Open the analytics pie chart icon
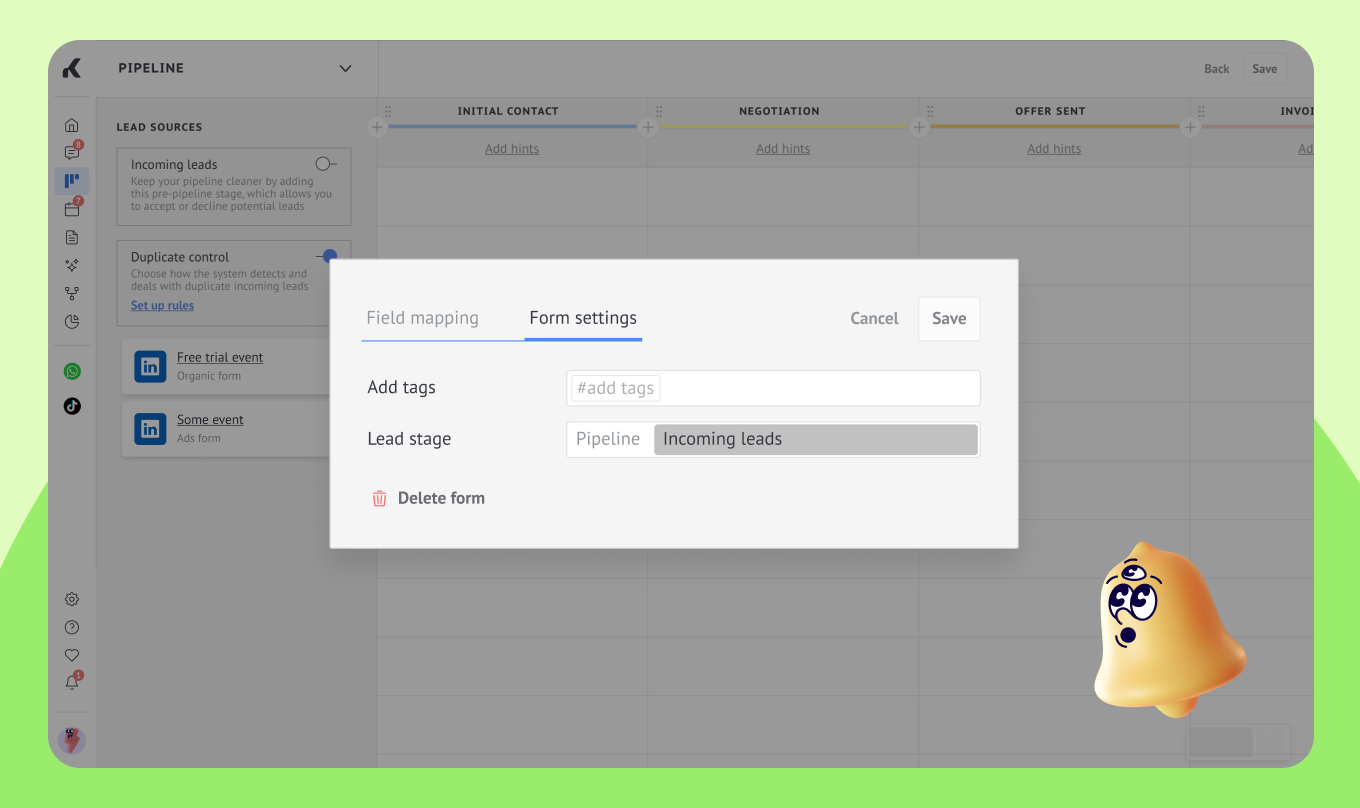Screen dimensions: 1360x808 (72, 322)
